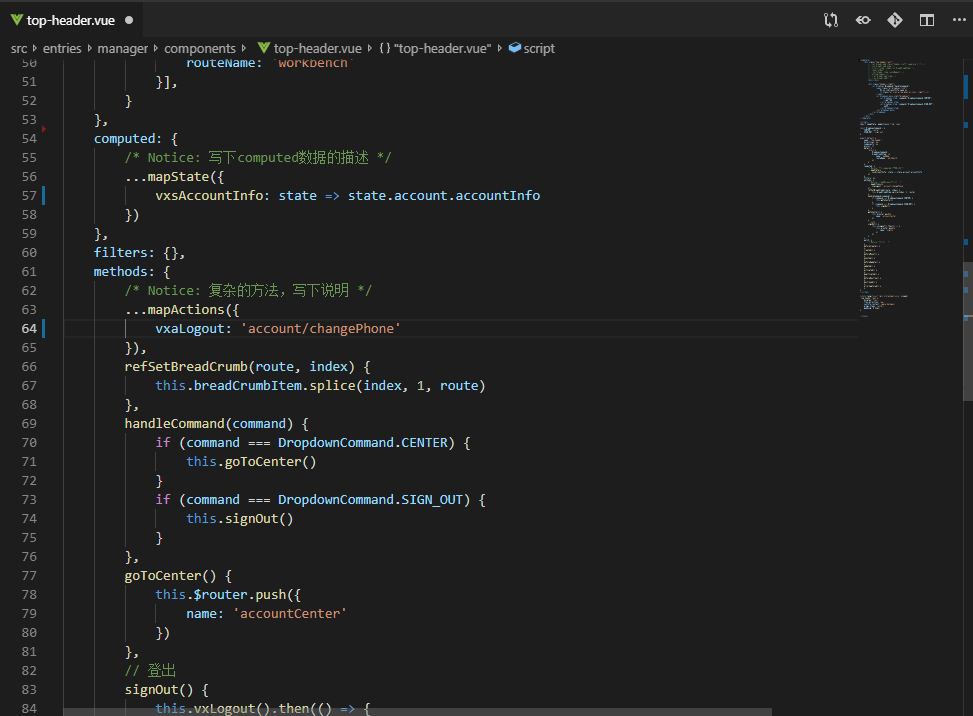This screenshot has height=716, width=973.
Task: Click the vertical scrollbar thumb
Action: coord(967,331)
